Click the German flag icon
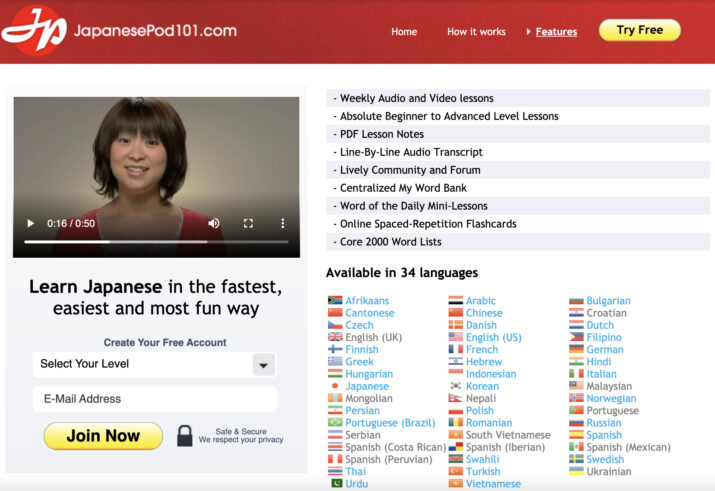 click(x=576, y=349)
